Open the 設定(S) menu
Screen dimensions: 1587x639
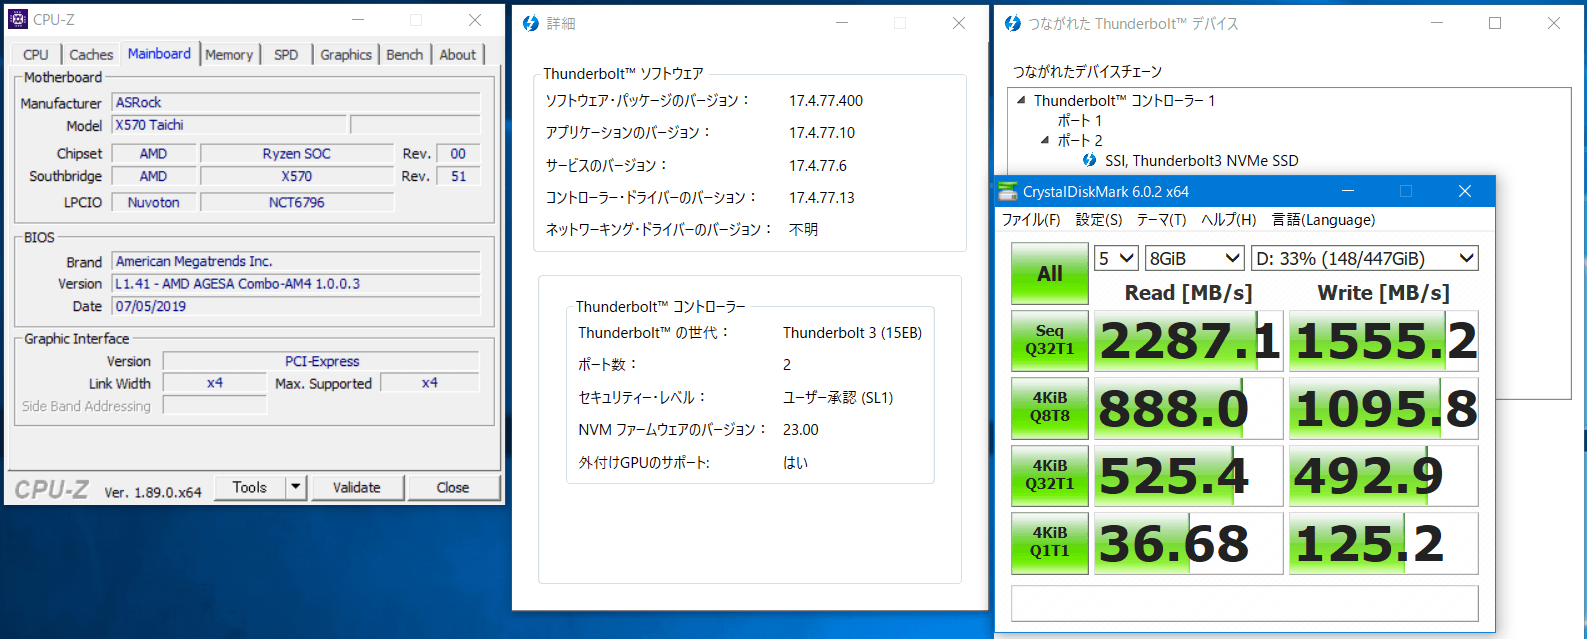[1099, 220]
